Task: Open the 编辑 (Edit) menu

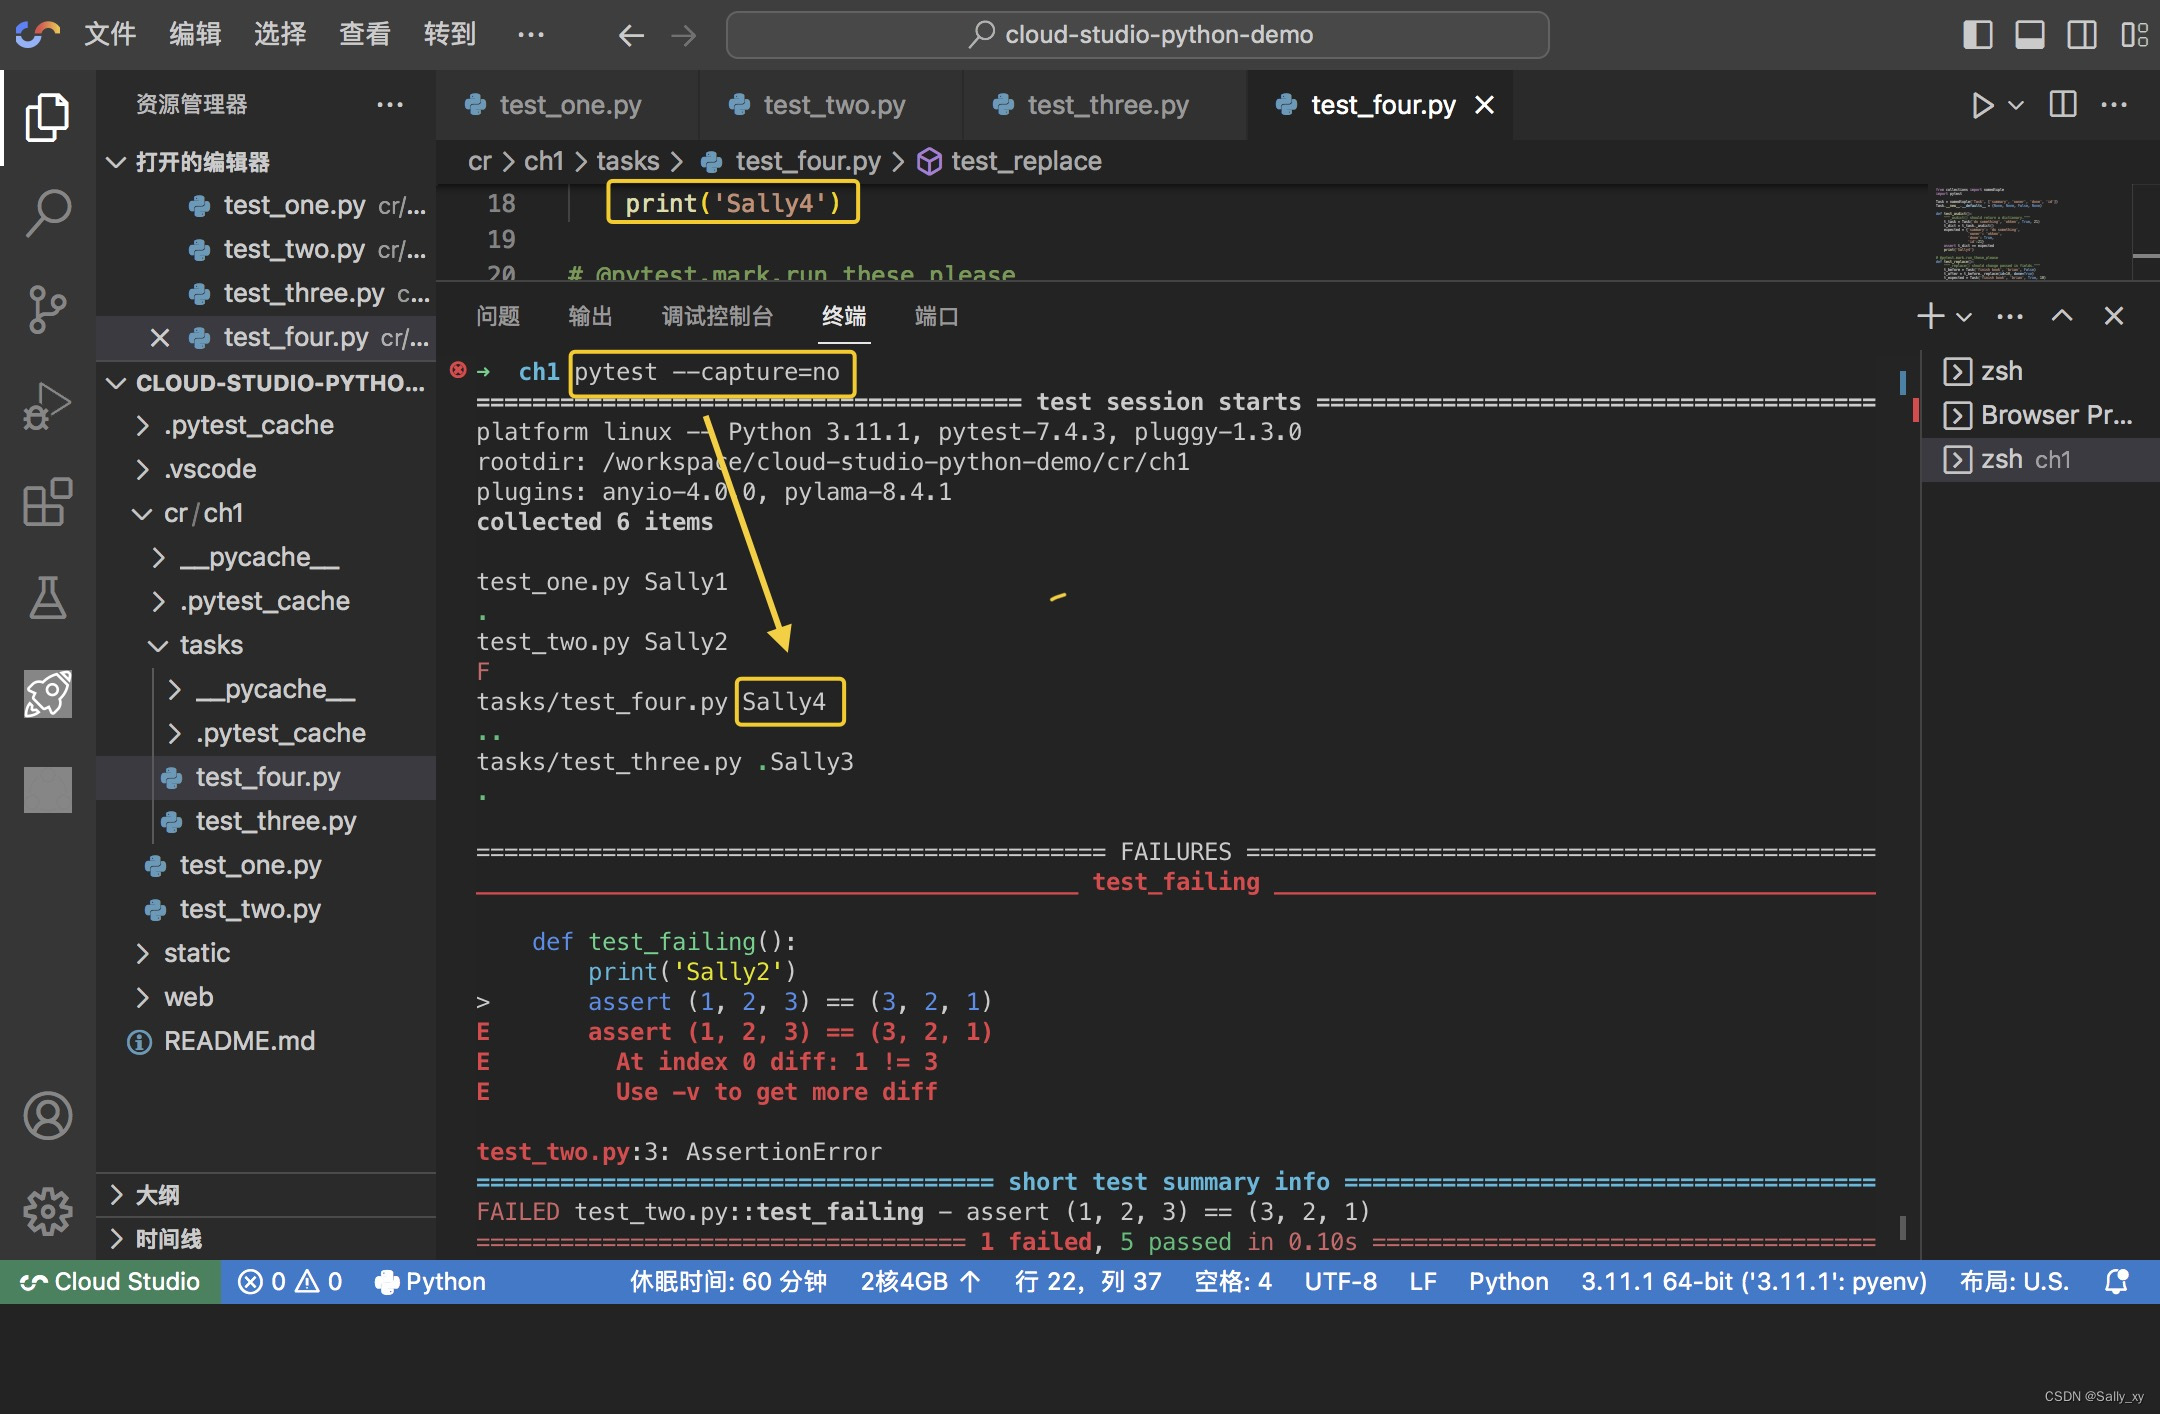Action: click(195, 34)
